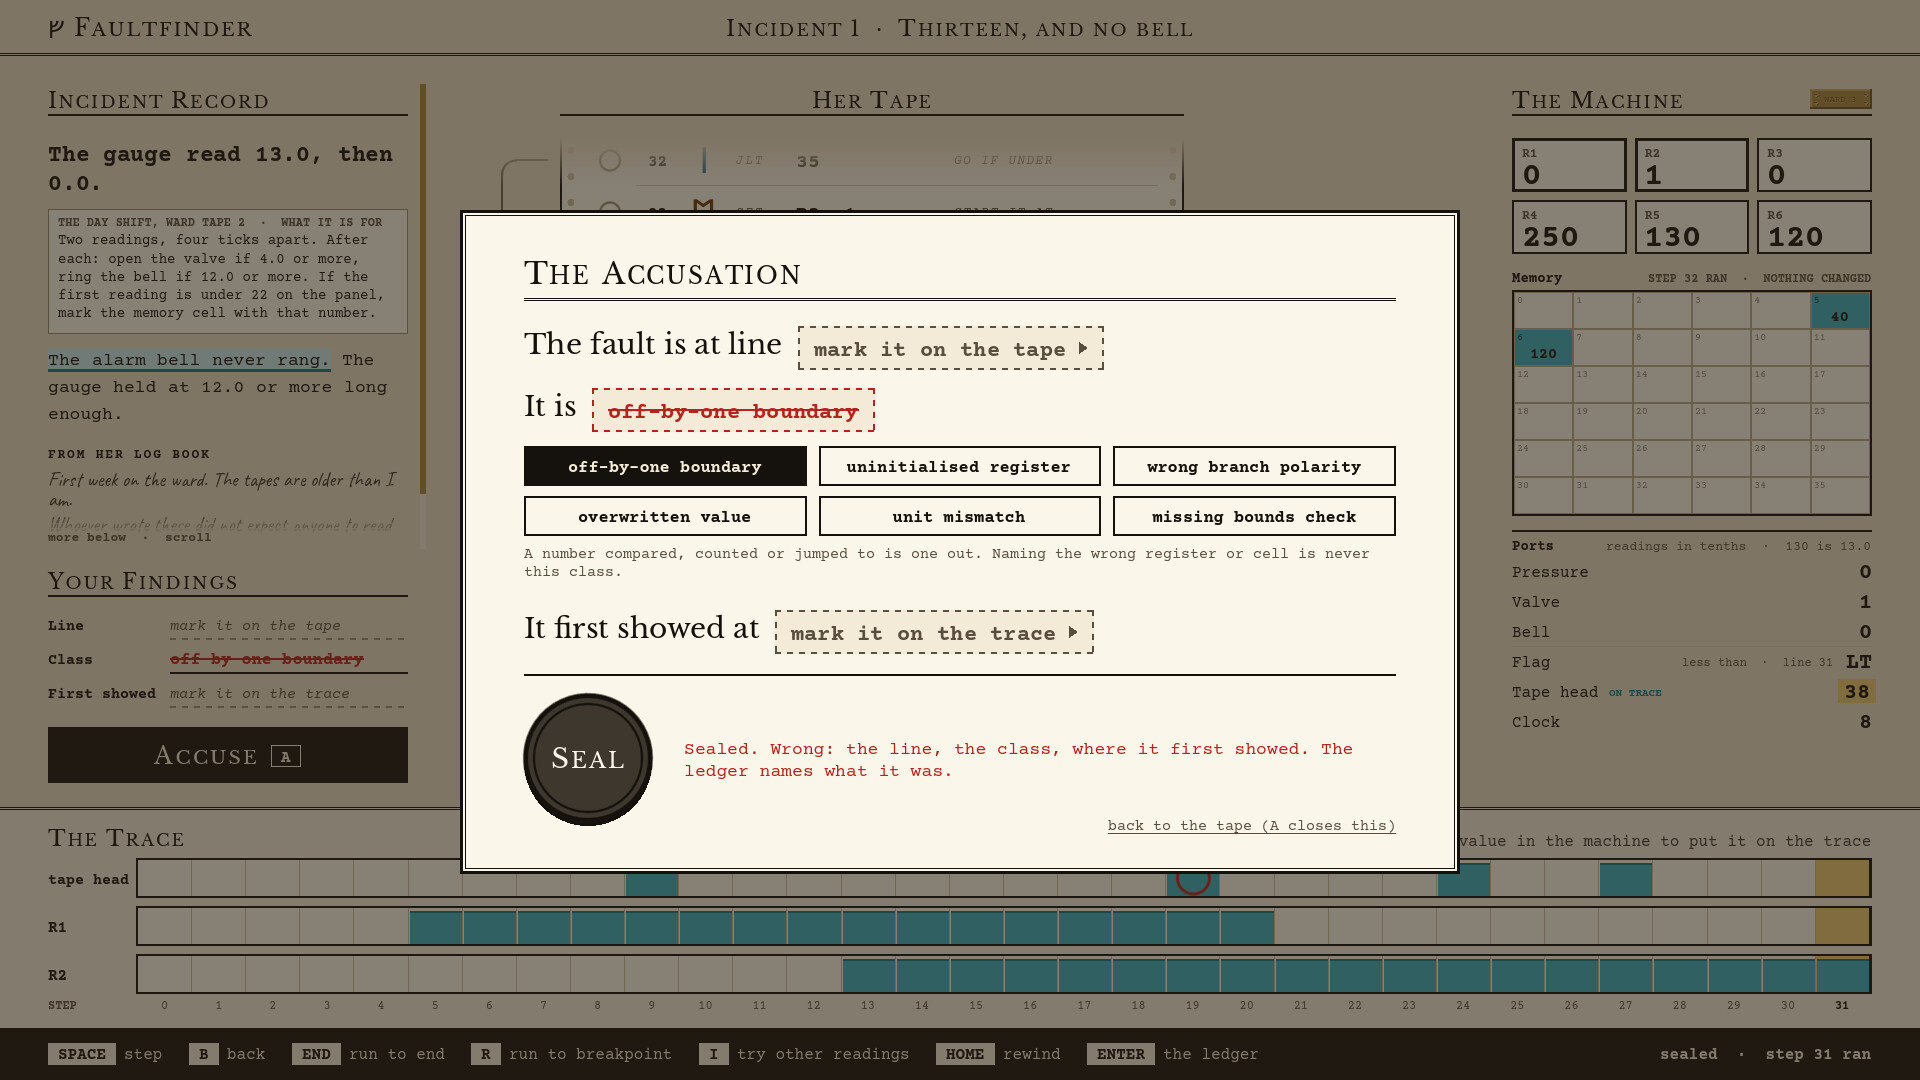
Task: Select register R6 showing 120
Action: [x=1814, y=227]
